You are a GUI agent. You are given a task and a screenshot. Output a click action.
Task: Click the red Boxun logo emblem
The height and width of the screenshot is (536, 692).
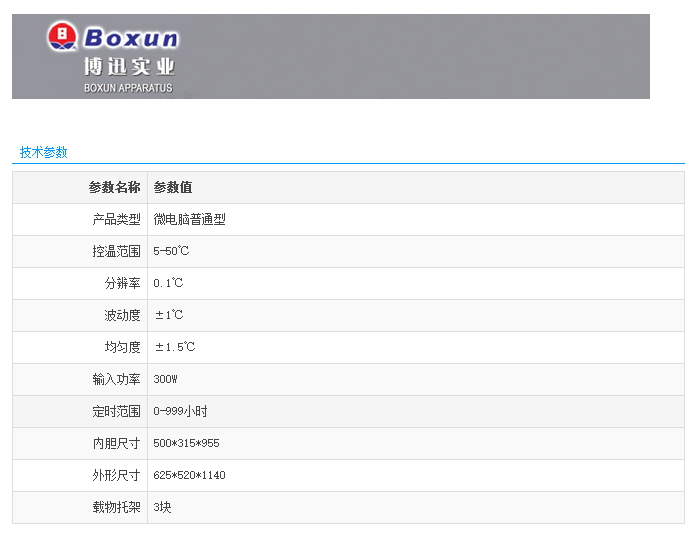click(x=62, y=38)
